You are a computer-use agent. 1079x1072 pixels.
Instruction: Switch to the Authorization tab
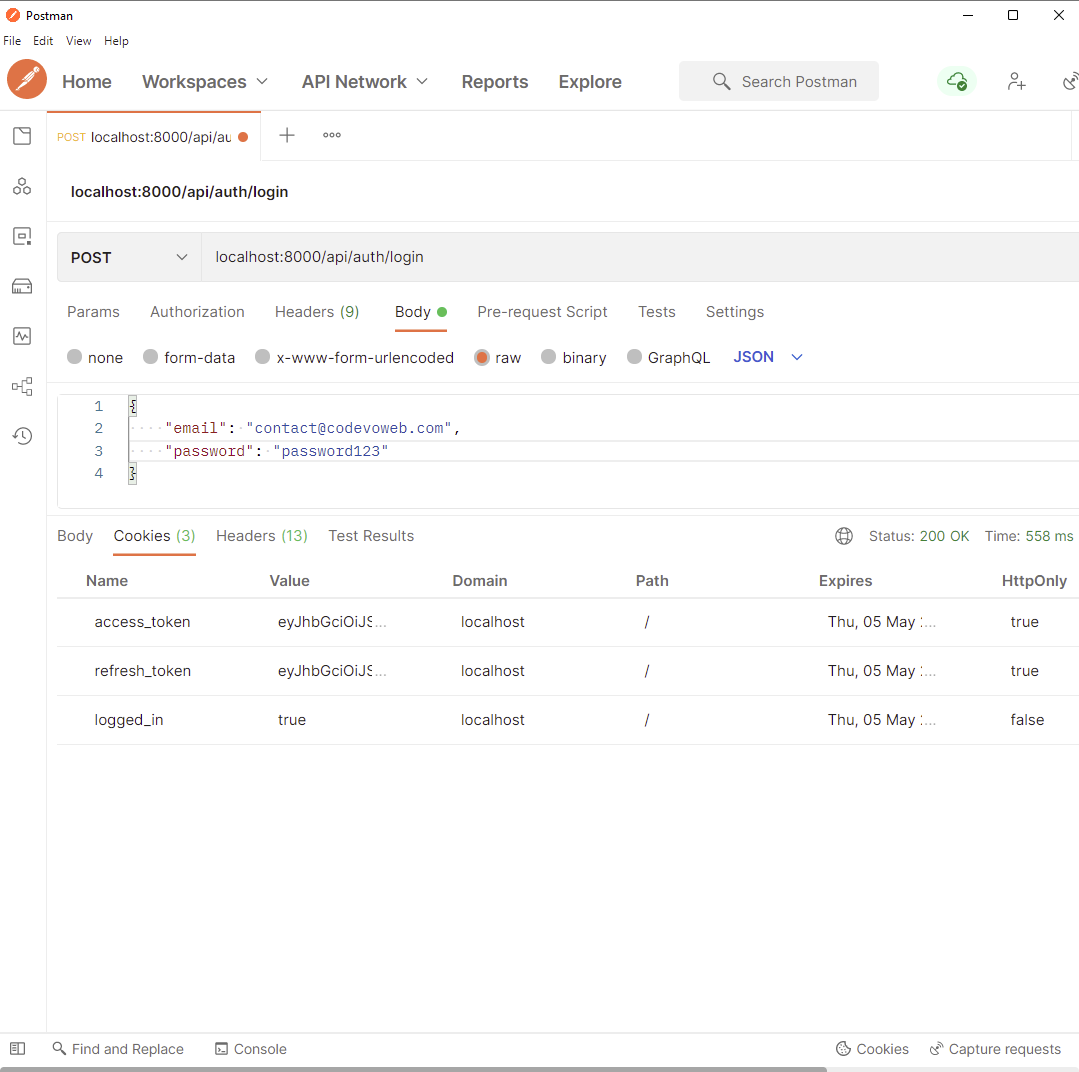(197, 312)
